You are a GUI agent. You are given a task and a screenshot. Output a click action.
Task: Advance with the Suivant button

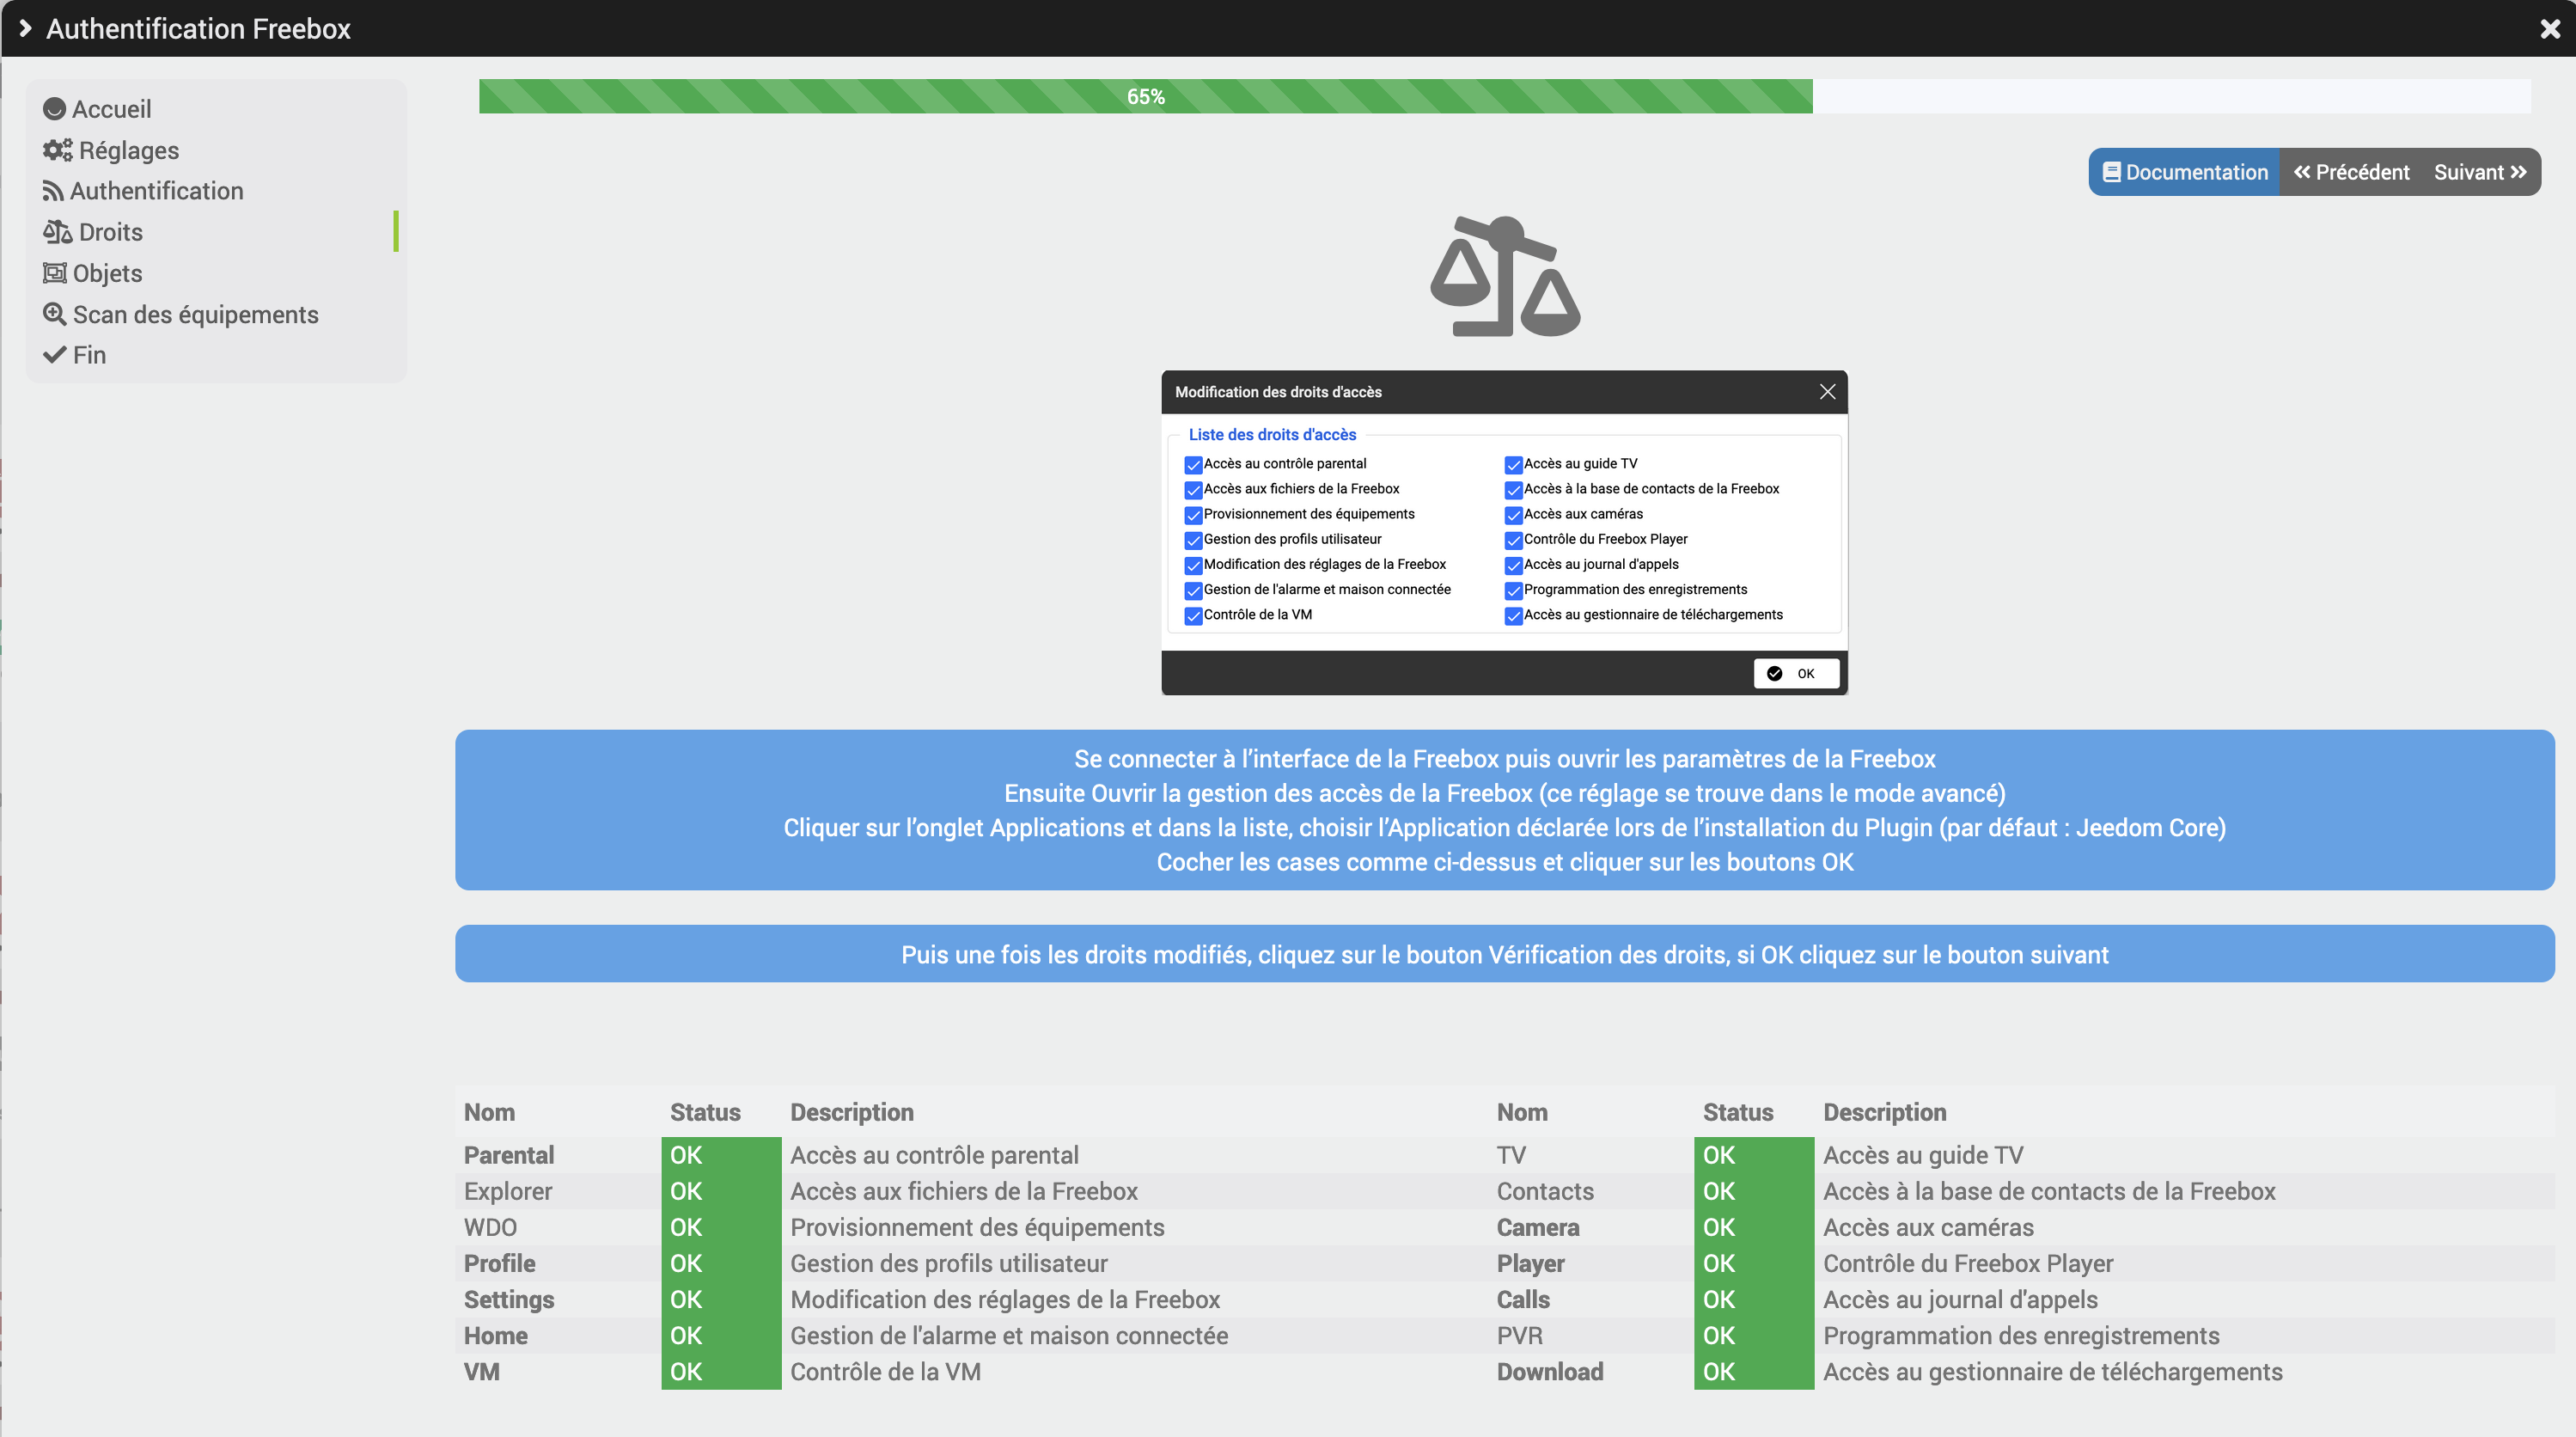(x=2480, y=172)
